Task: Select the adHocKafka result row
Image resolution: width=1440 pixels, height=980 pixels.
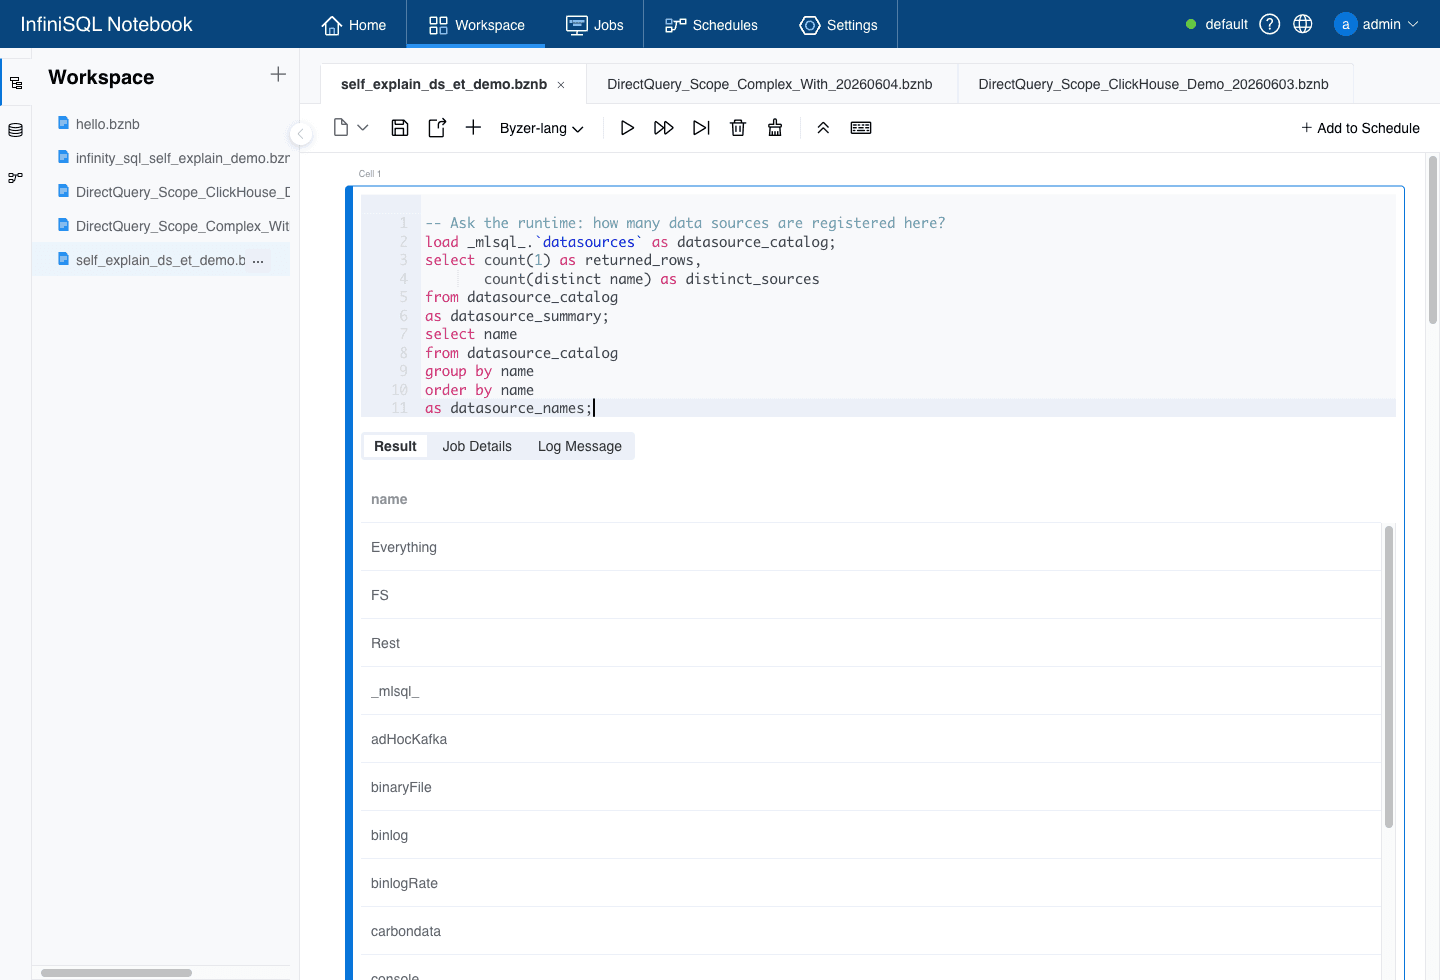Action: pyautogui.click(x=871, y=739)
